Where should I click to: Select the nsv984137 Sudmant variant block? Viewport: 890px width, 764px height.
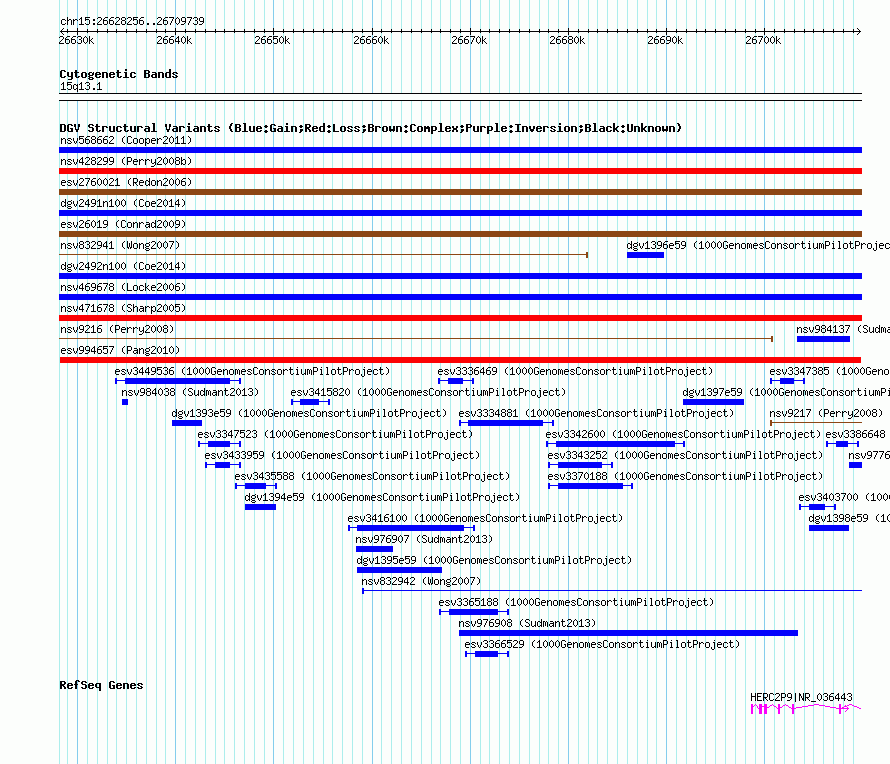823,339
